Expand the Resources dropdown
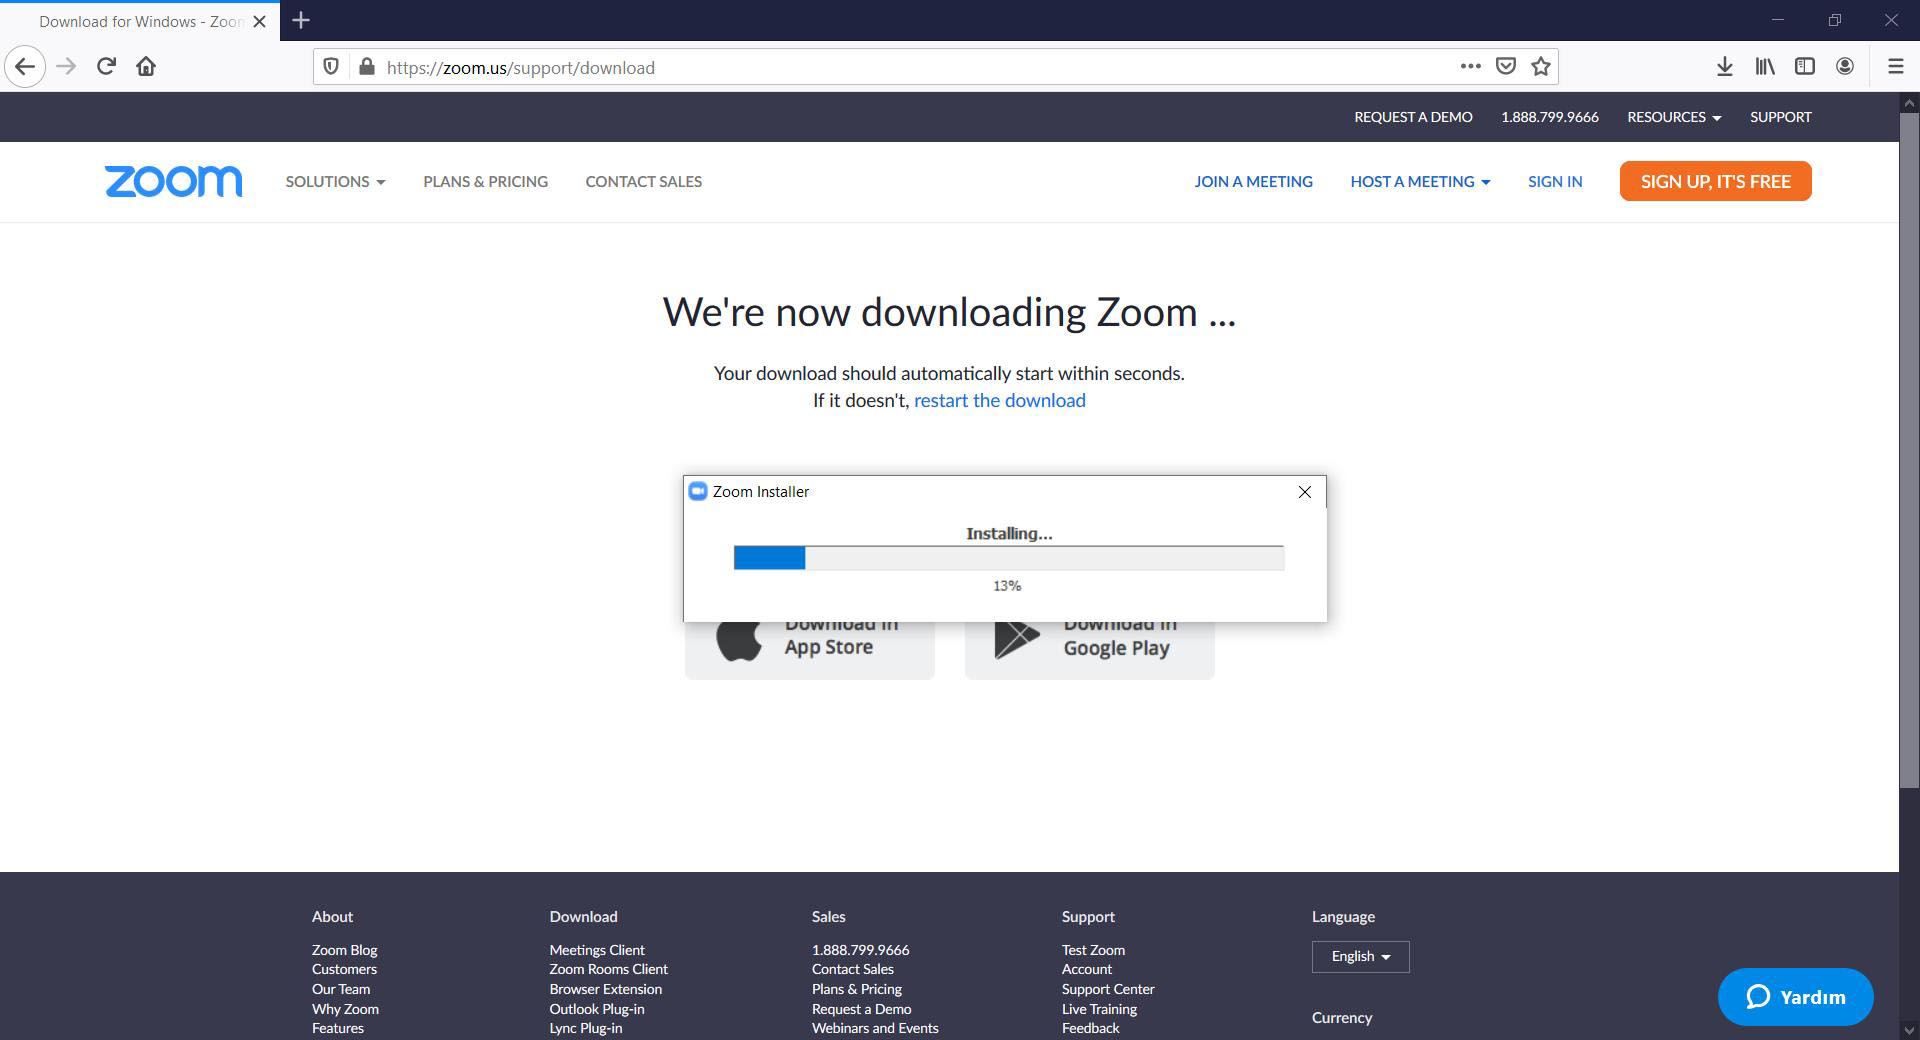The width and height of the screenshot is (1920, 1040). tap(1674, 117)
